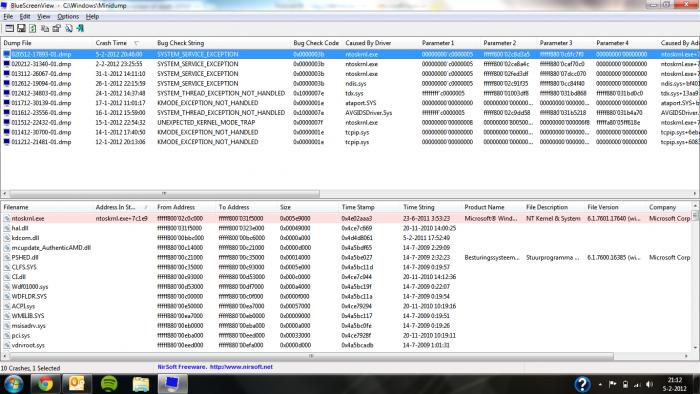Select the ntoskrnl.exe row in lower pane

[x=346, y=219]
